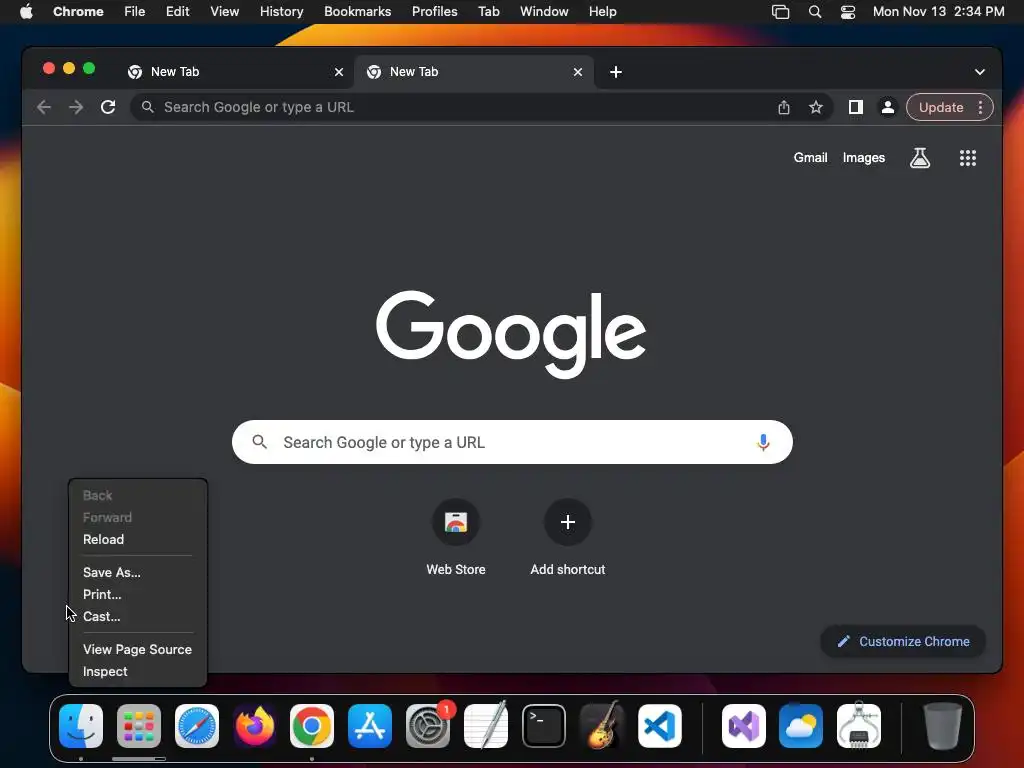The width and height of the screenshot is (1024, 768).
Task: Close the second New Tab
Action: (x=578, y=72)
